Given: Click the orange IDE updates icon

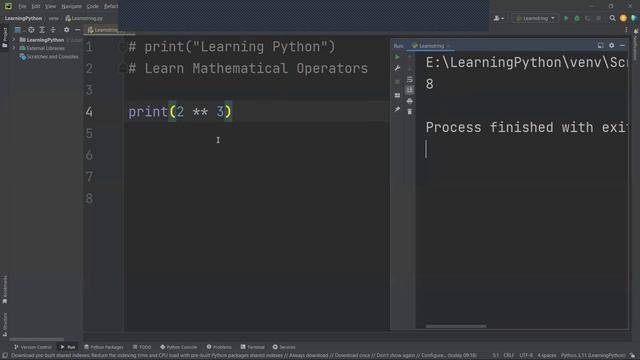Looking at the screenshot, I should click(623, 18).
